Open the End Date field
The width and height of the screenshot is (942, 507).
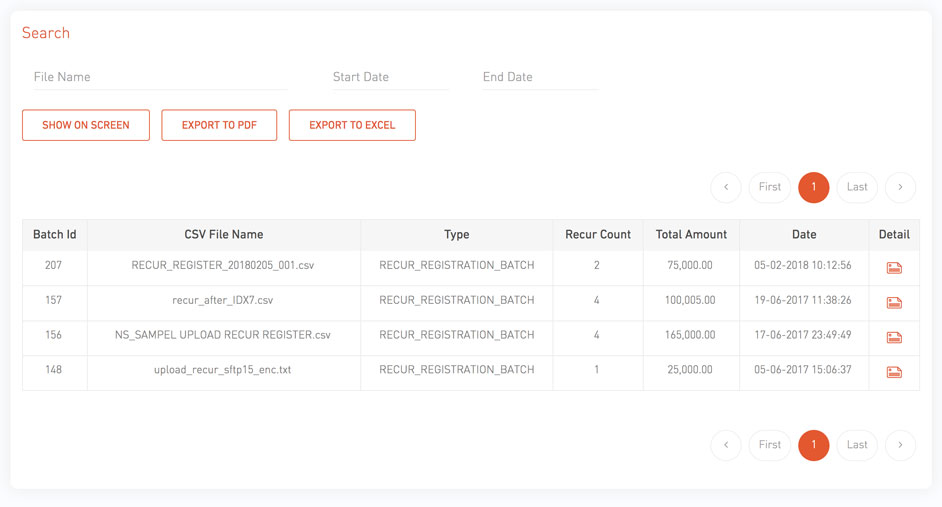541,77
